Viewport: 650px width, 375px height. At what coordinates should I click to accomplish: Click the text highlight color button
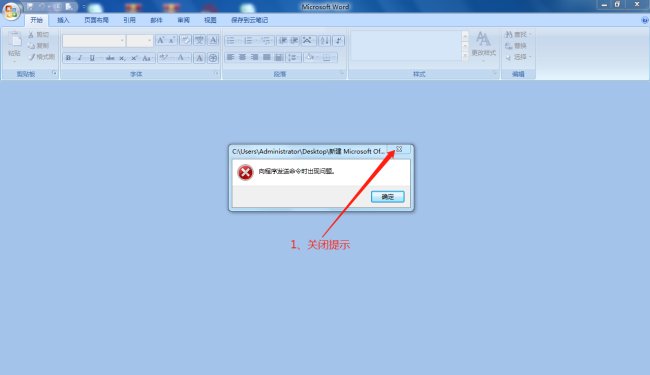pos(164,58)
